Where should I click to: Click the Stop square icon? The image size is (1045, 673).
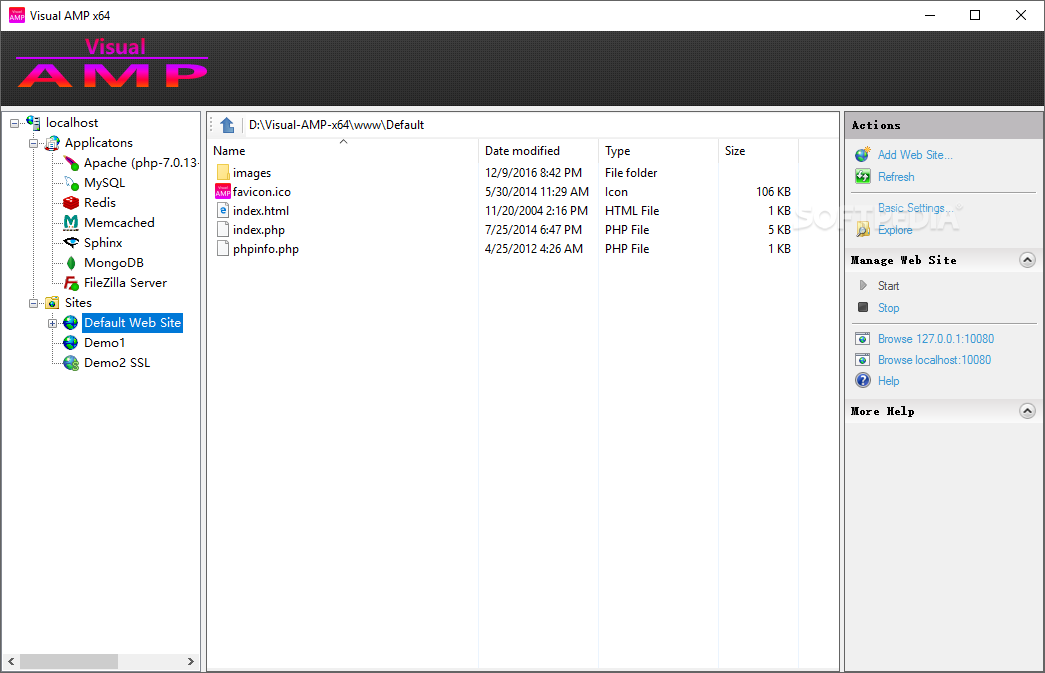point(863,307)
